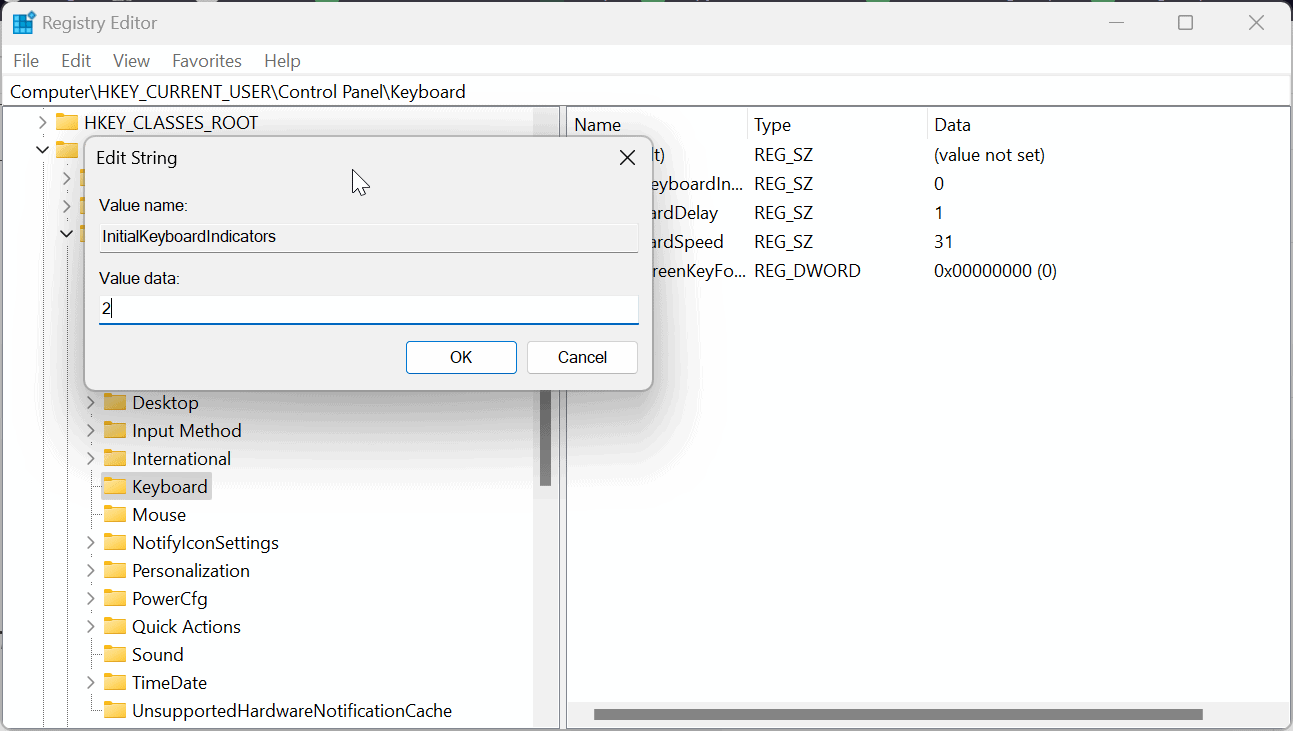This screenshot has width=1293, height=731.
Task: Click the Quick Actions folder icon
Action: pyautogui.click(x=115, y=627)
